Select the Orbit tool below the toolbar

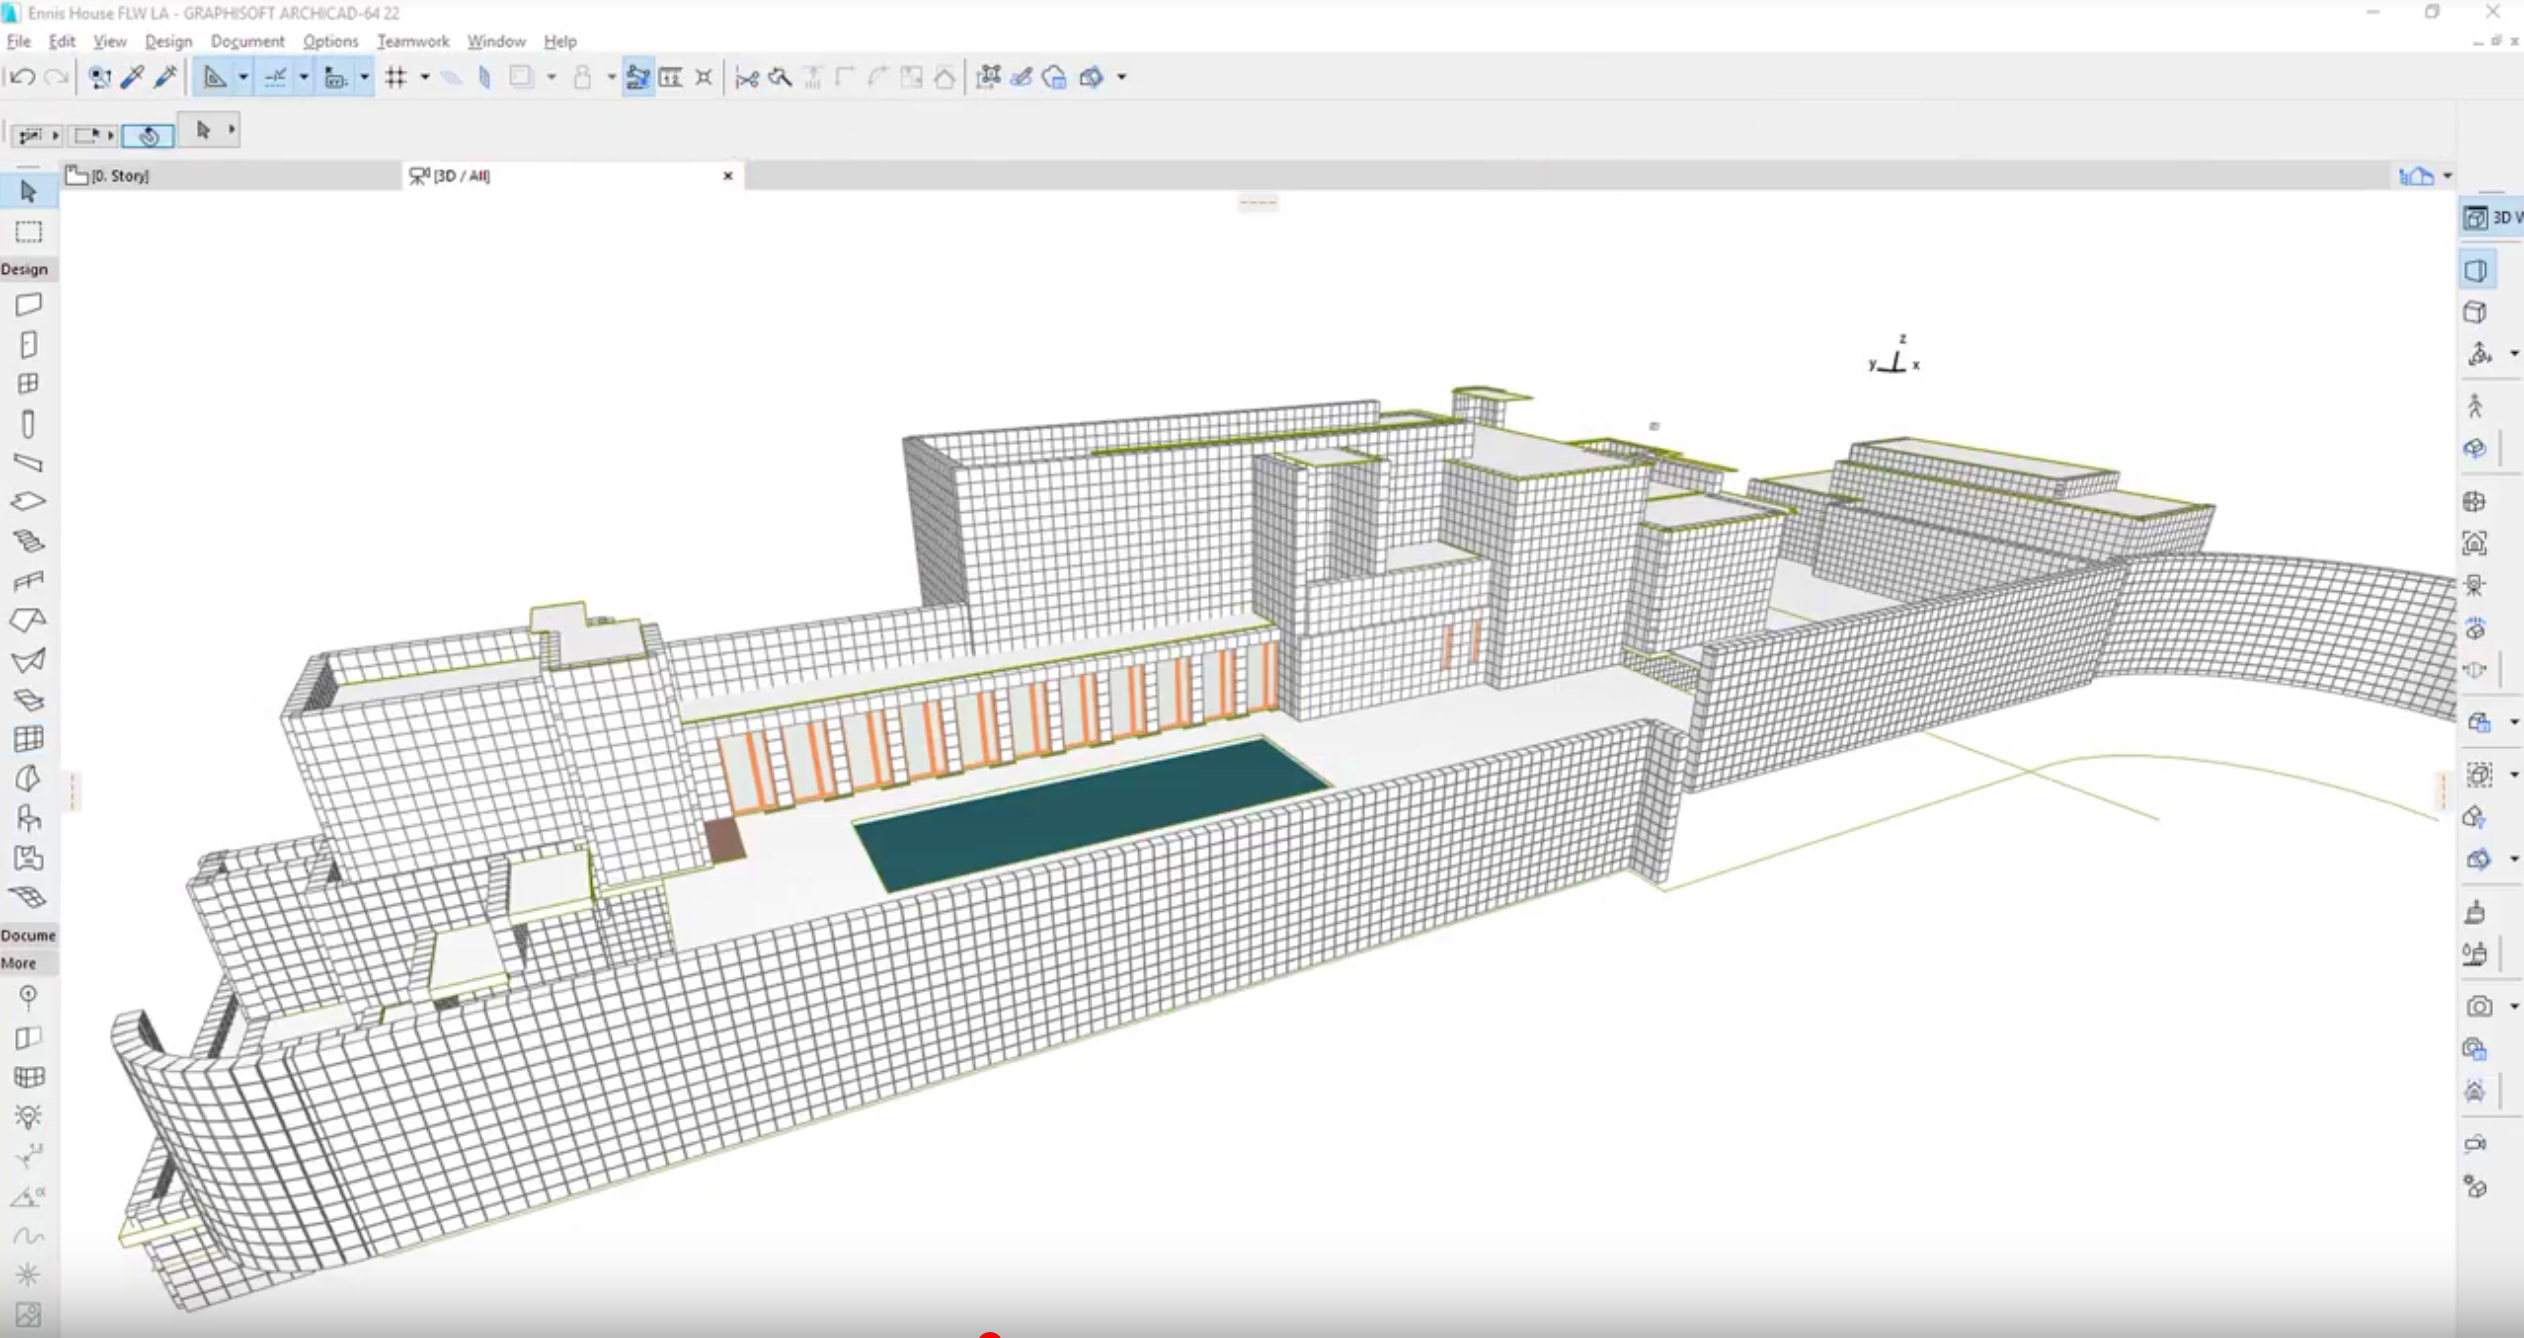point(148,133)
